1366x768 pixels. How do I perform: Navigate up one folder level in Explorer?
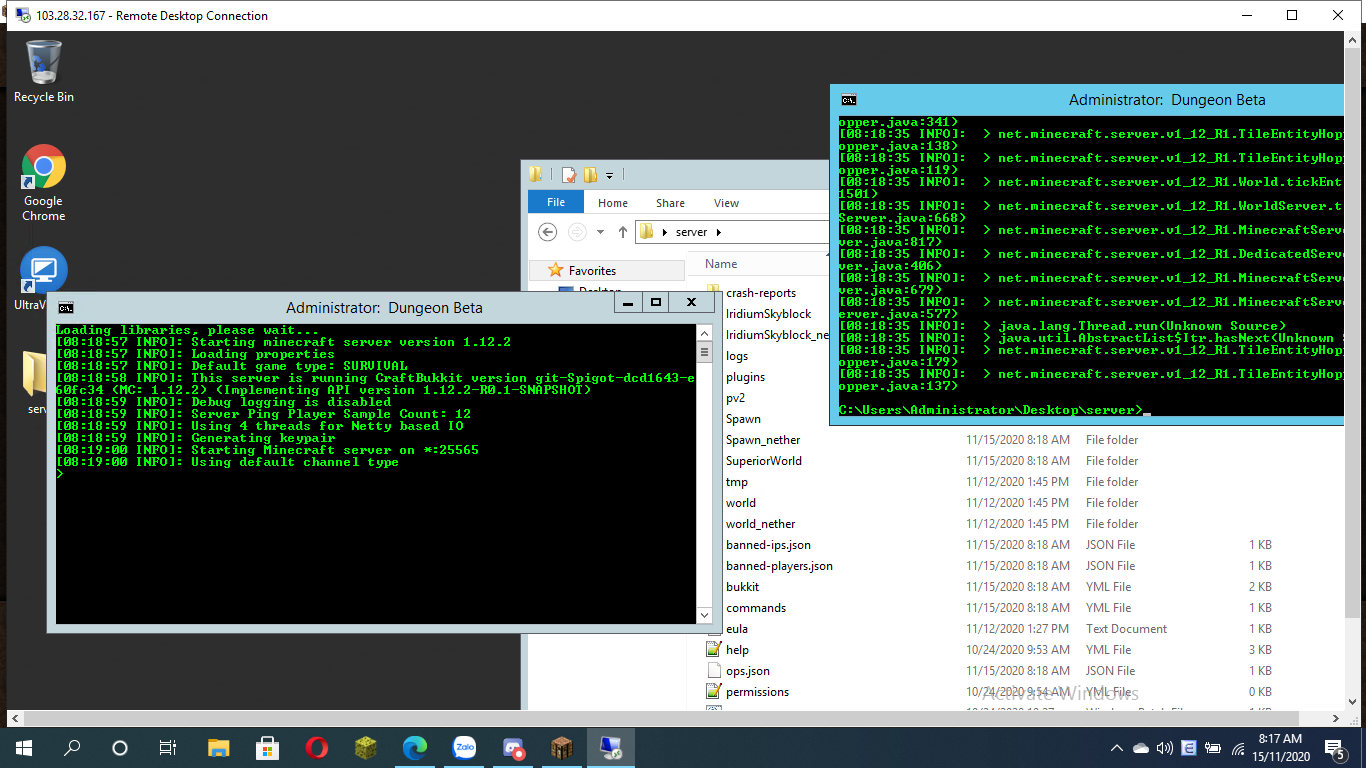pyautogui.click(x=622, y=232)
